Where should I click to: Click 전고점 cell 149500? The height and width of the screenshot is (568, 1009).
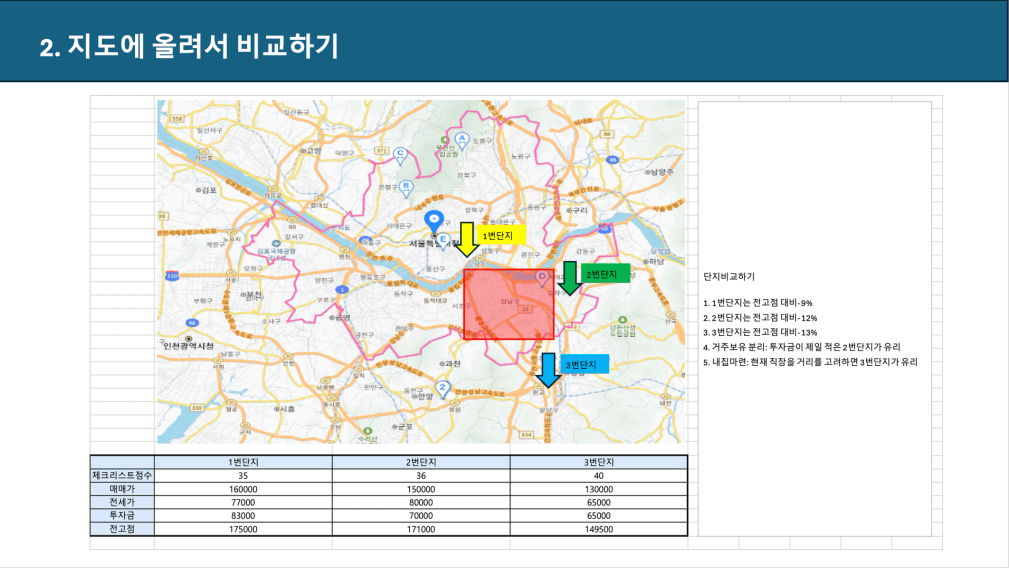(x=598, y=529)
